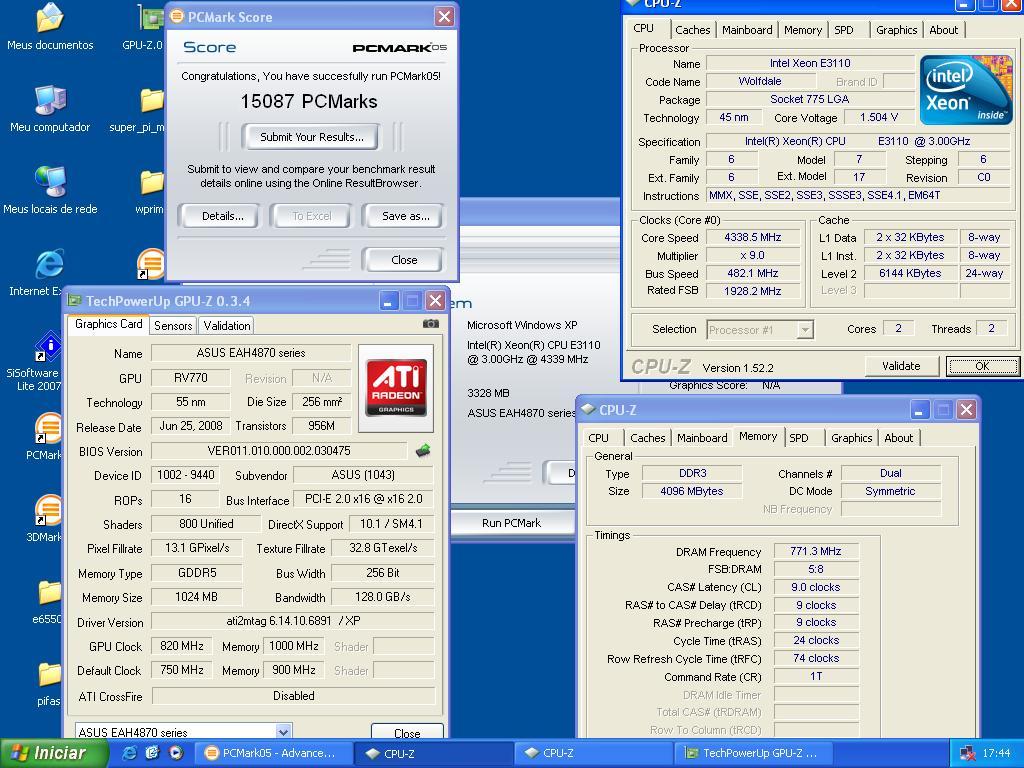Click GPU-Z screenshot camera icon
Viewport: 1024px width, 768px height.
(430, 323)
